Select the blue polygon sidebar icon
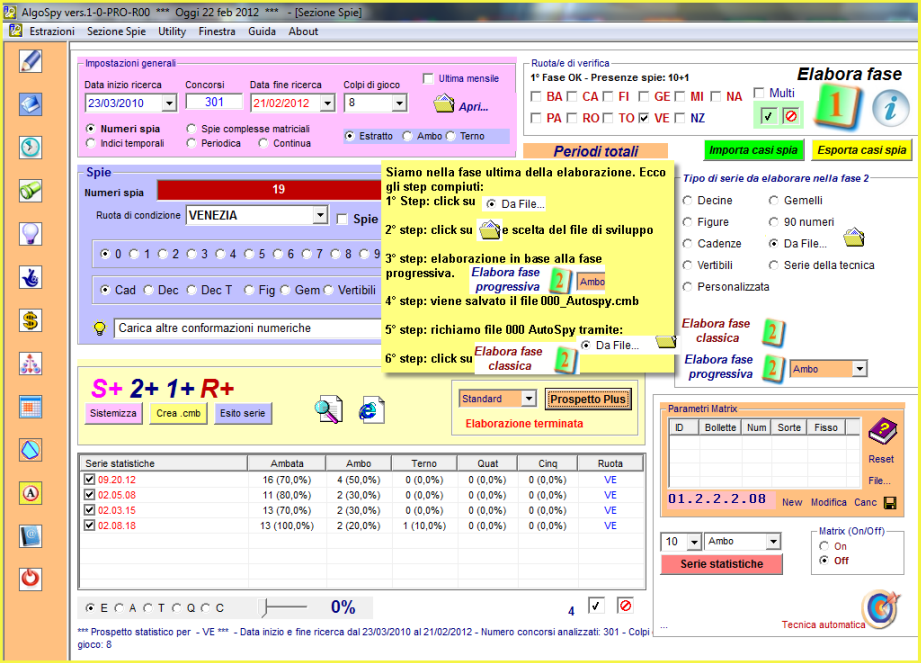Viewport: 921px width, 663px height. click(x=31, y=450)
